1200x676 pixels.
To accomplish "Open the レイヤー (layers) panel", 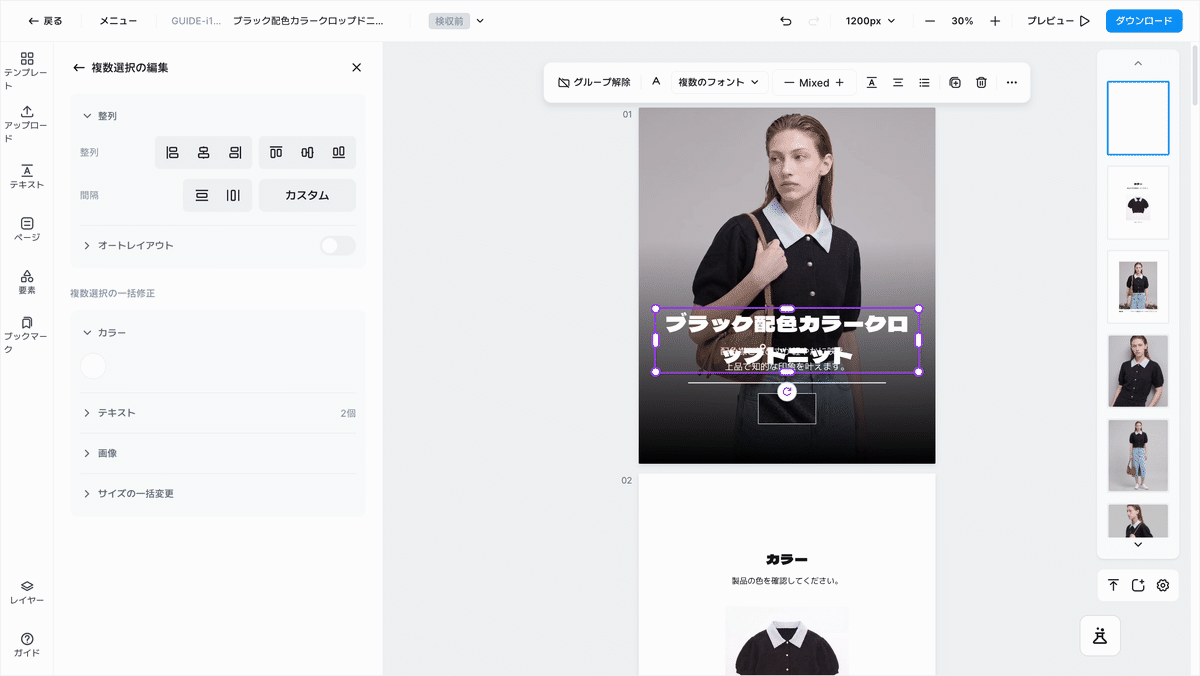I will [27, 592].
